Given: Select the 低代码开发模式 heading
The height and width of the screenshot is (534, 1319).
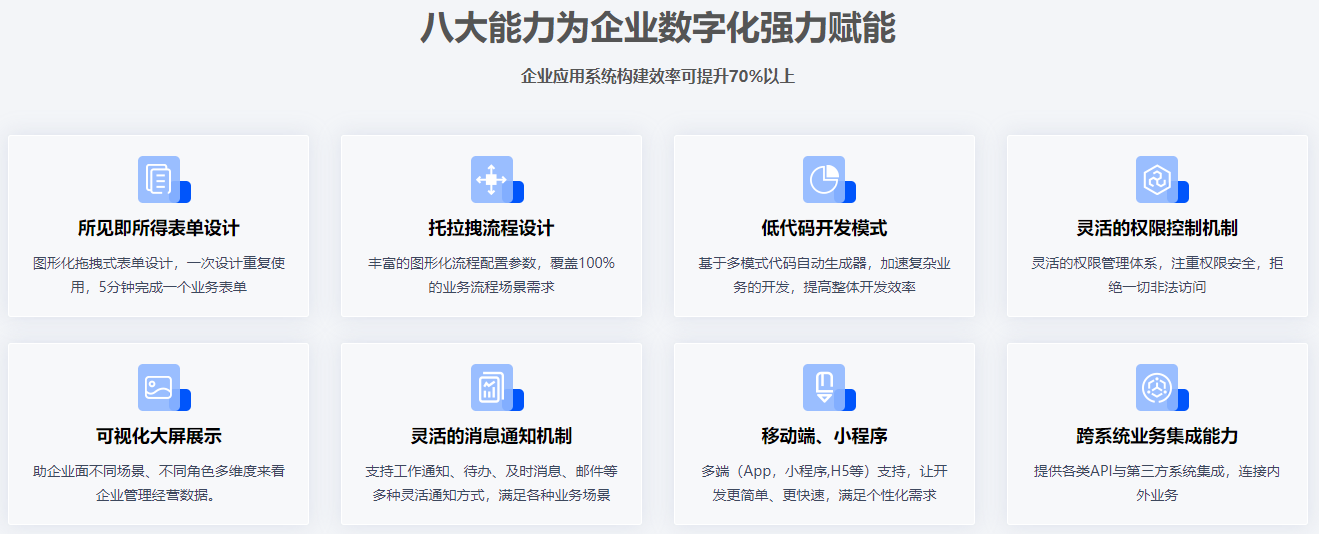Looking at the screenshot, I should click(824, 229).
